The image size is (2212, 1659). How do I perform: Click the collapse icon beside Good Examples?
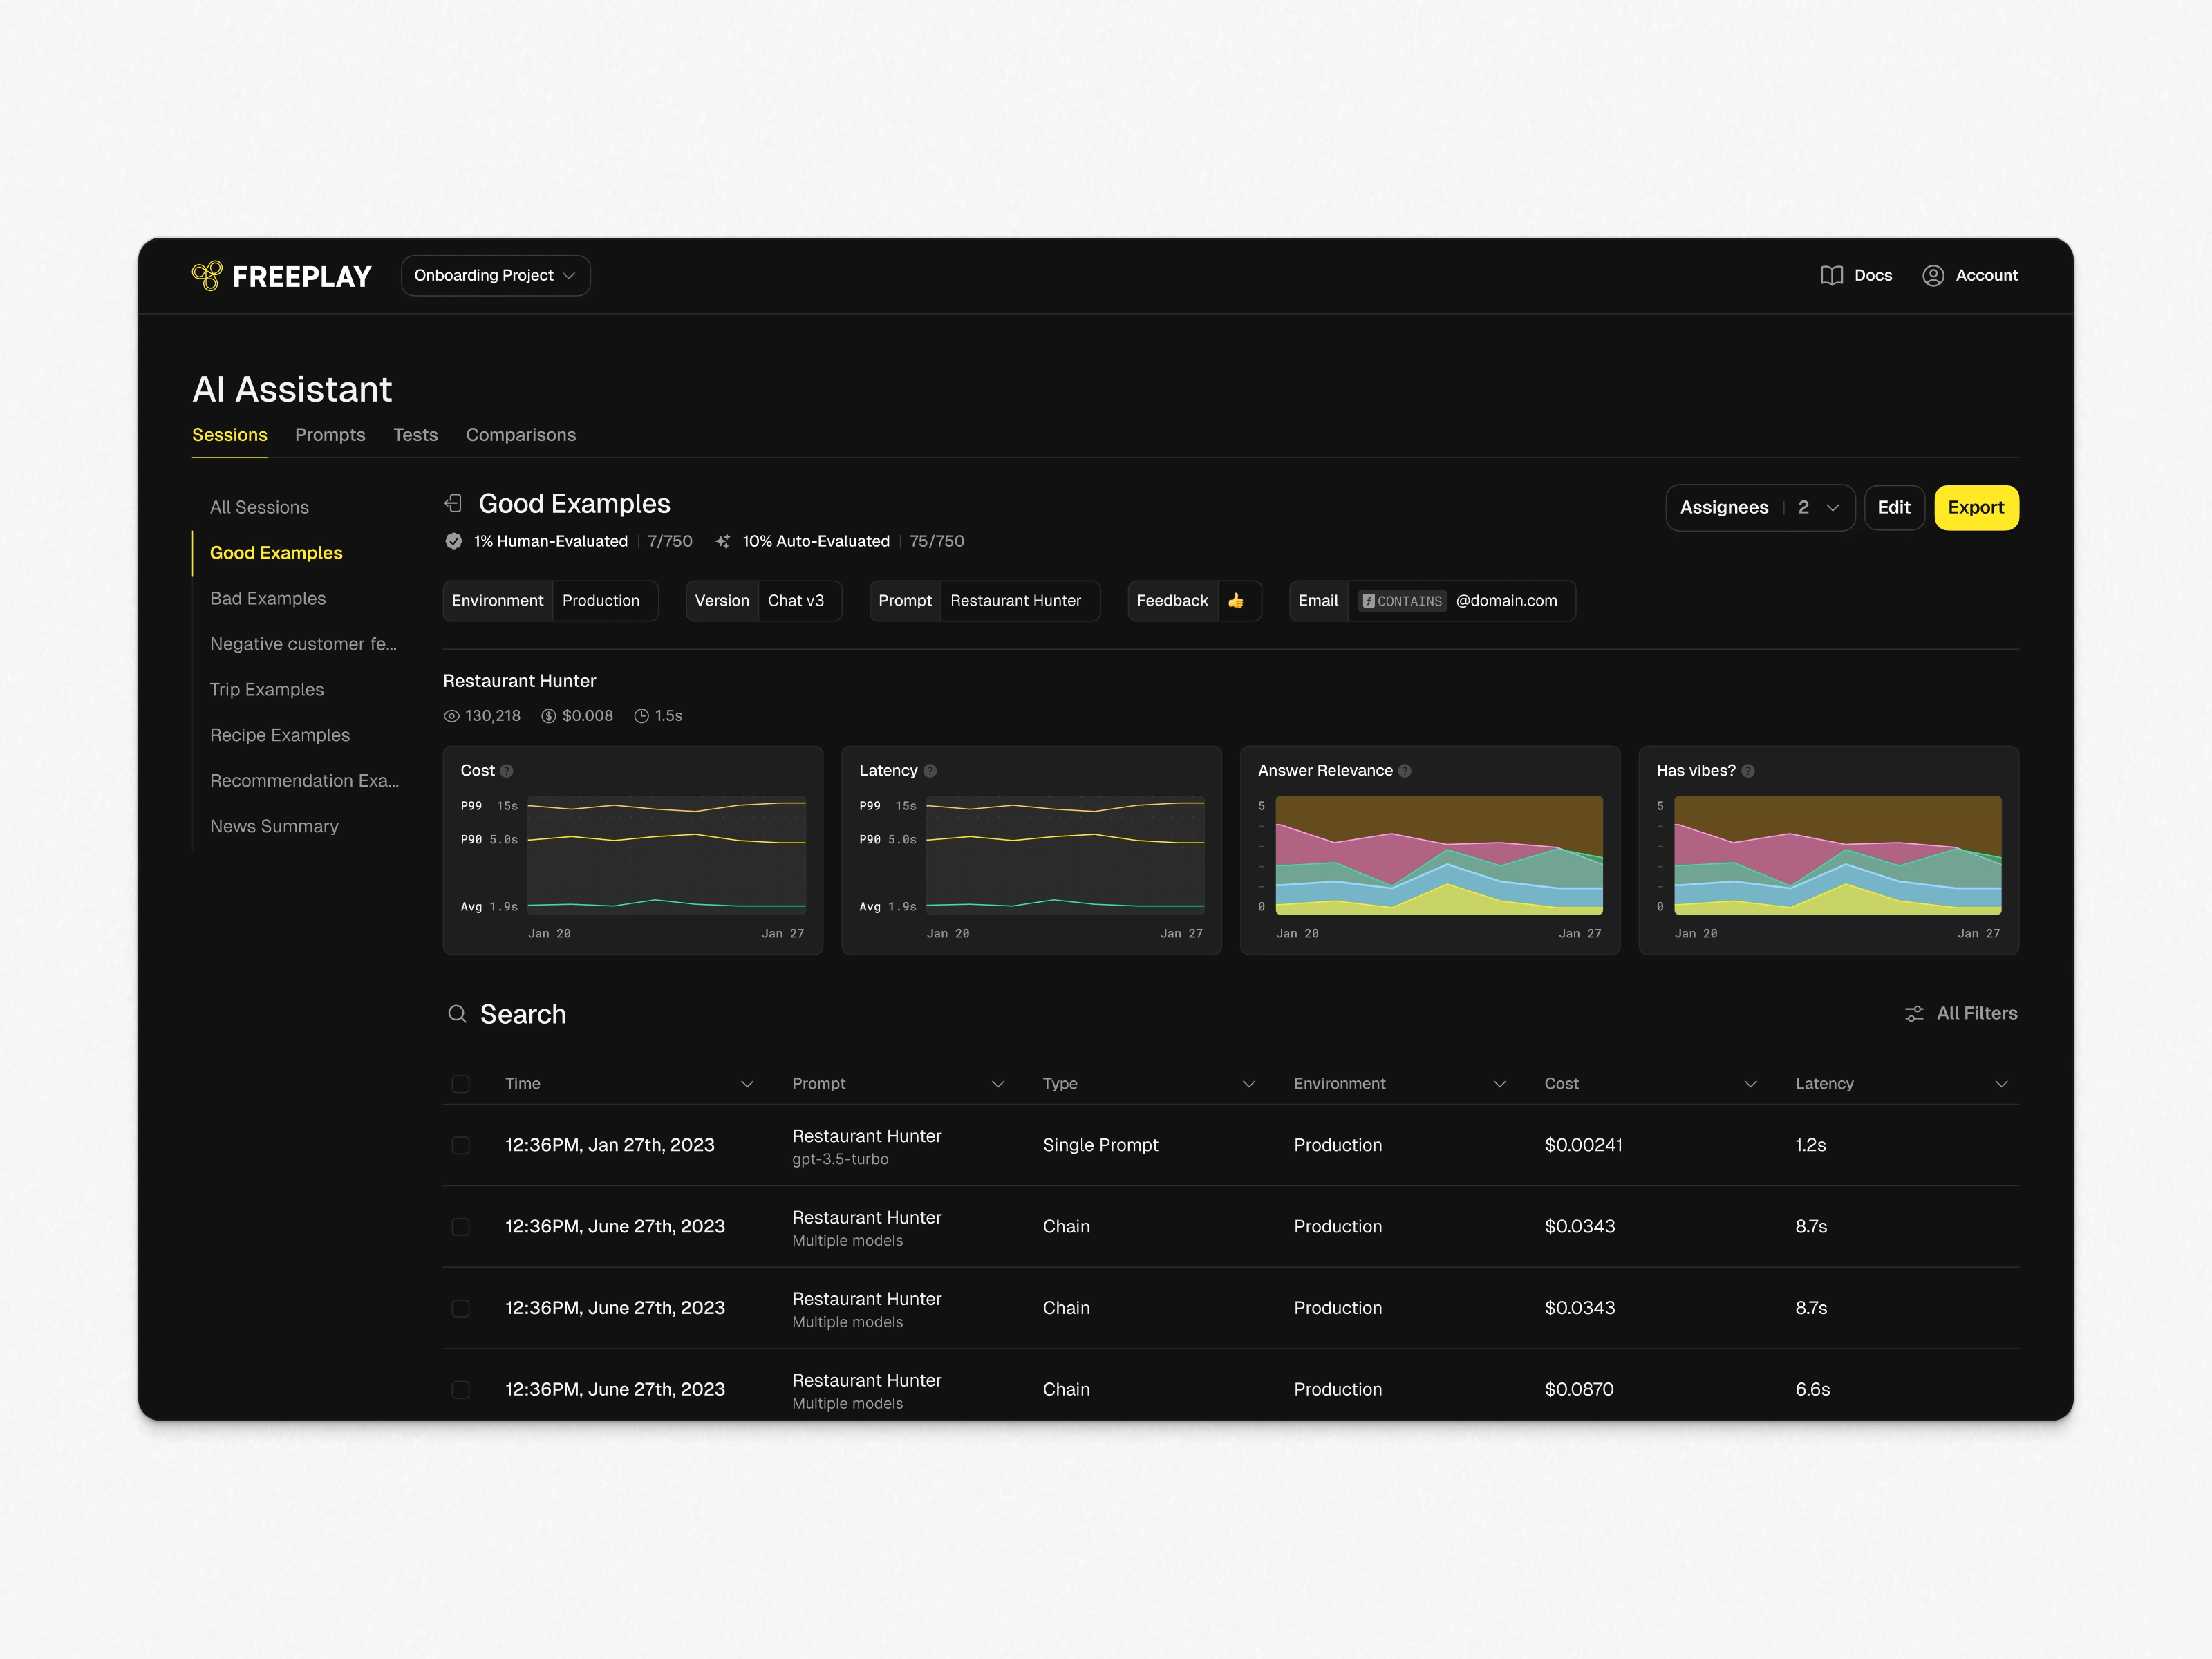(453, 503)
